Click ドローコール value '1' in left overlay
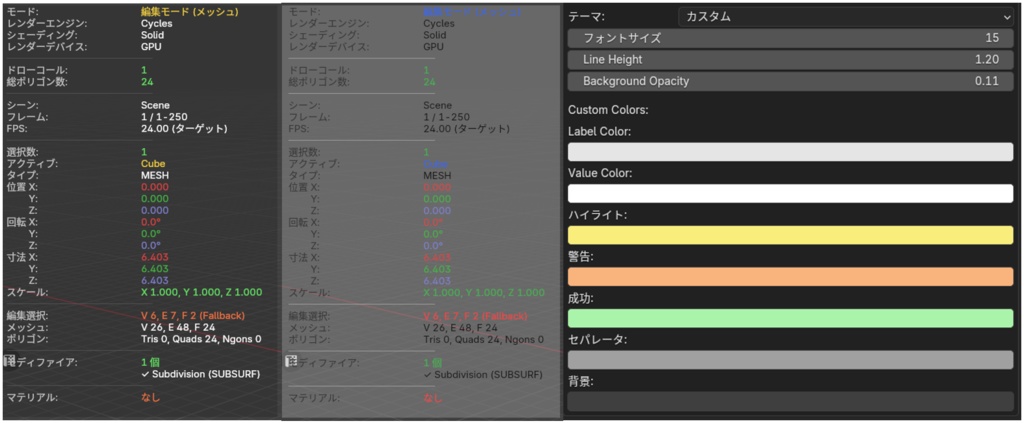Viewport: 1024px width, 423px height. click(144, 70)
